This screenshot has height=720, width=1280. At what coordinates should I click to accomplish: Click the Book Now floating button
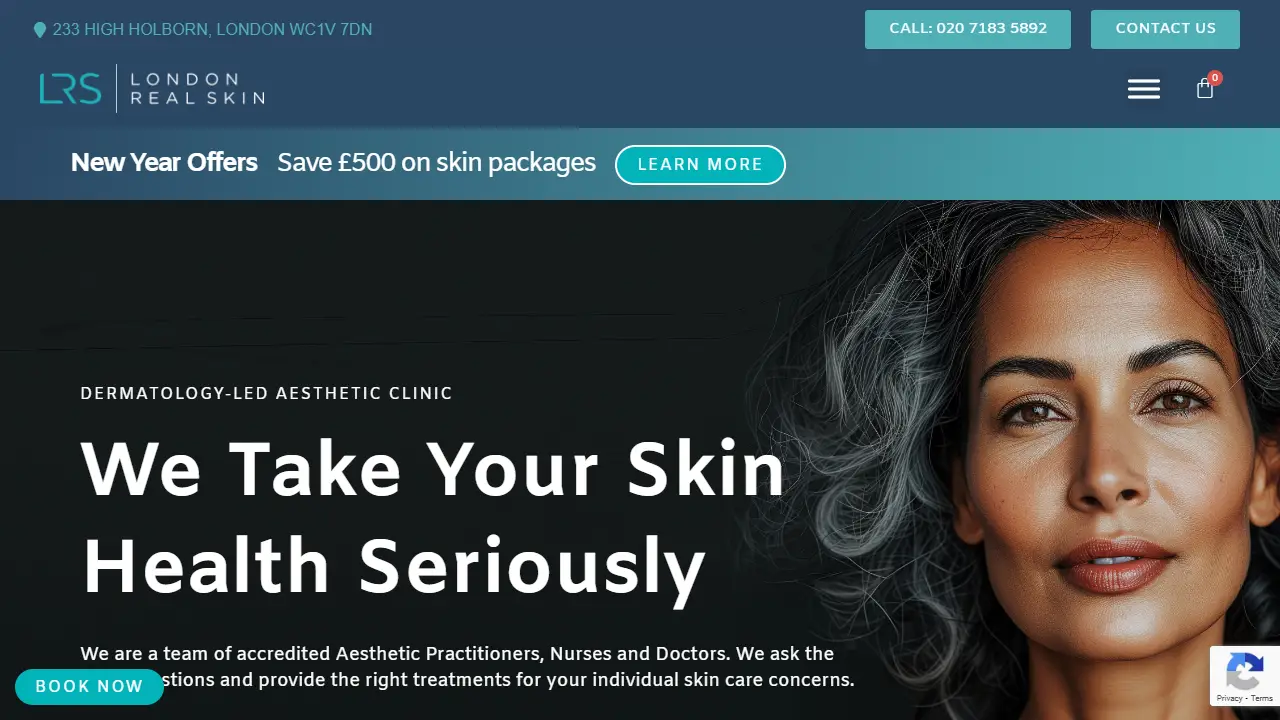89,687
